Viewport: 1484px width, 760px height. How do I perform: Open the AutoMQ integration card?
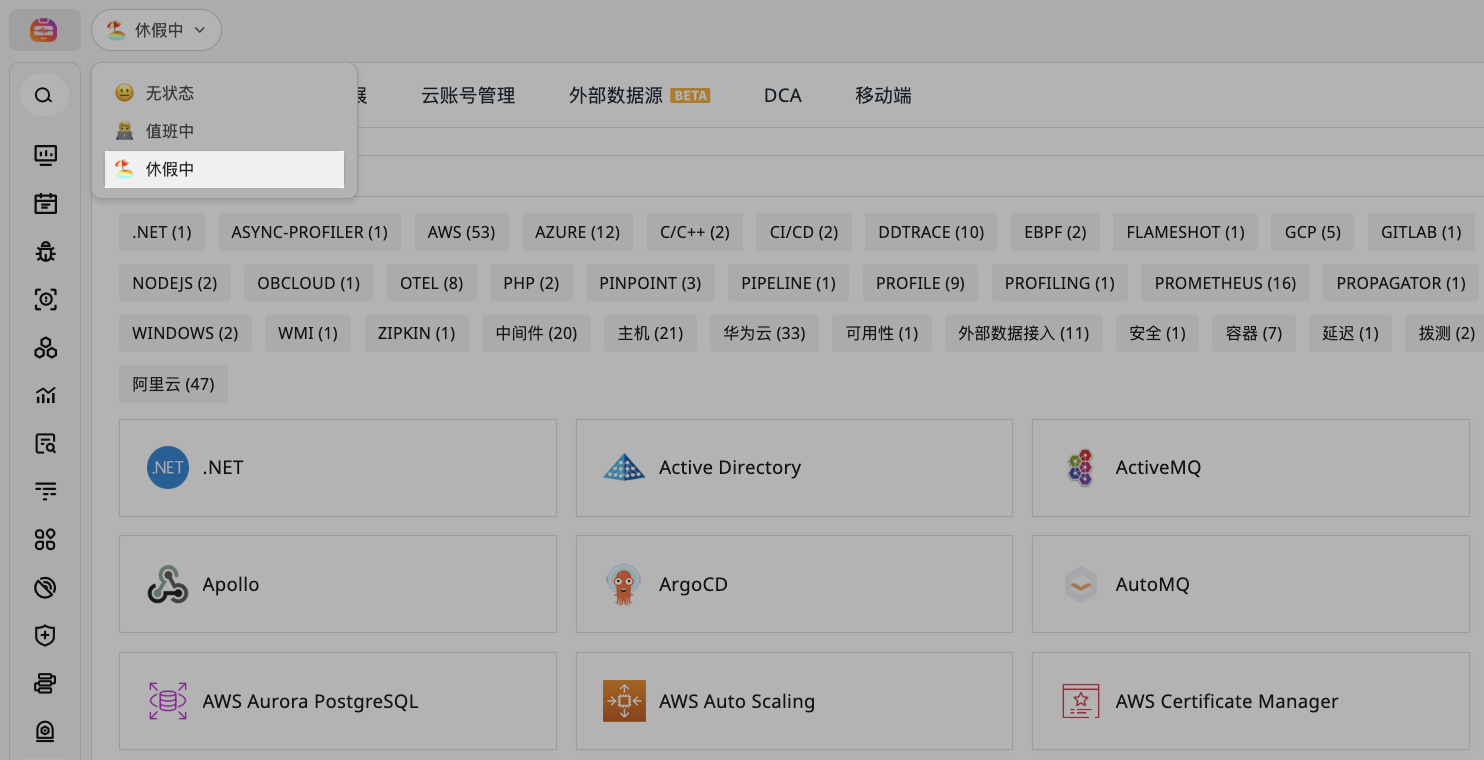pos(1251,584)
